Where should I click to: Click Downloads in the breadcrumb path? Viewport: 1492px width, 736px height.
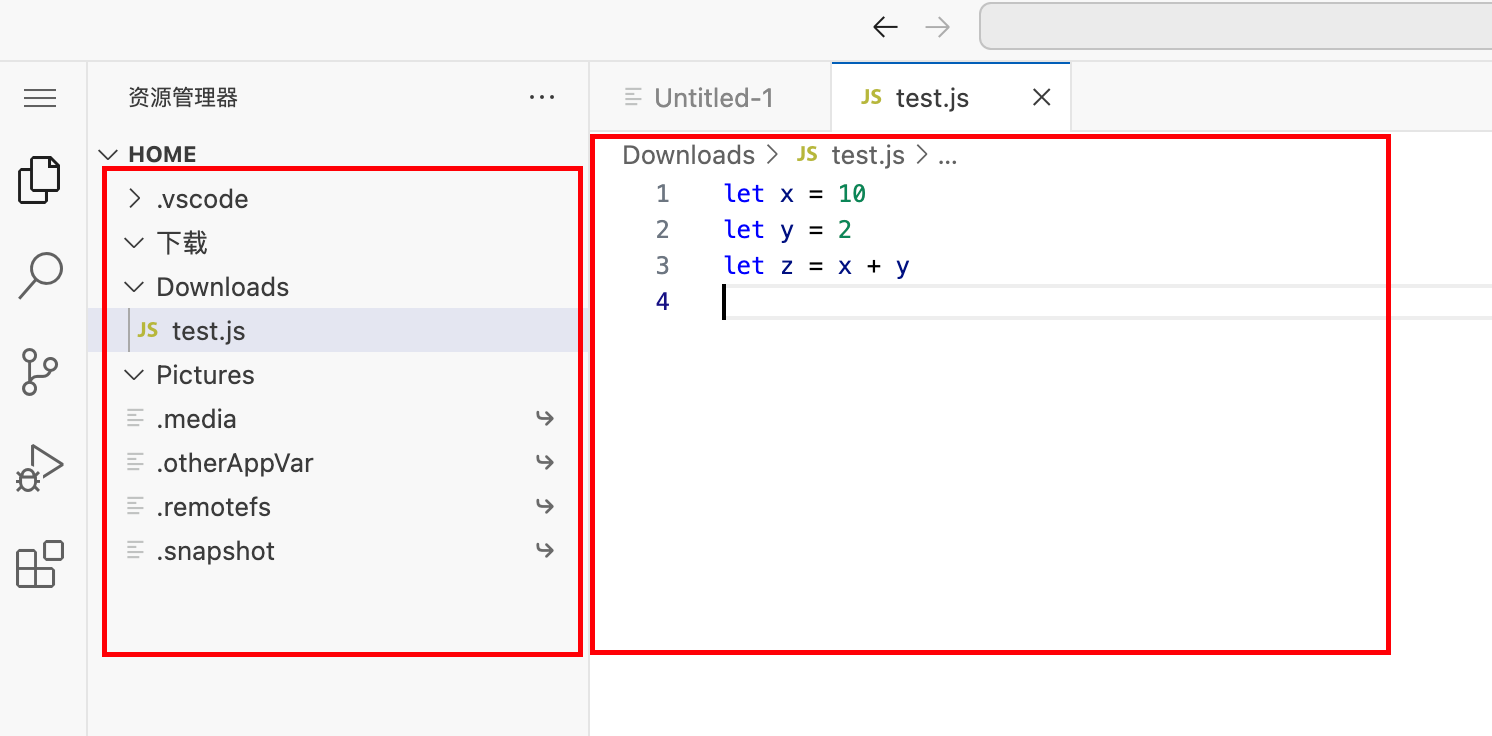coord(688,155)
